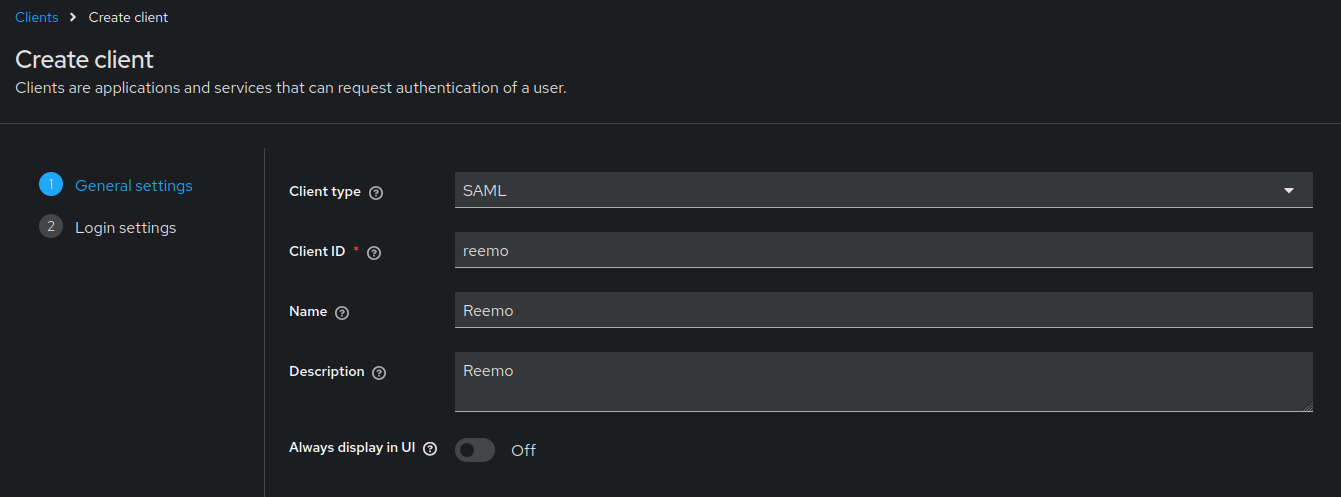Go to General settings step

tap(134, 185)
